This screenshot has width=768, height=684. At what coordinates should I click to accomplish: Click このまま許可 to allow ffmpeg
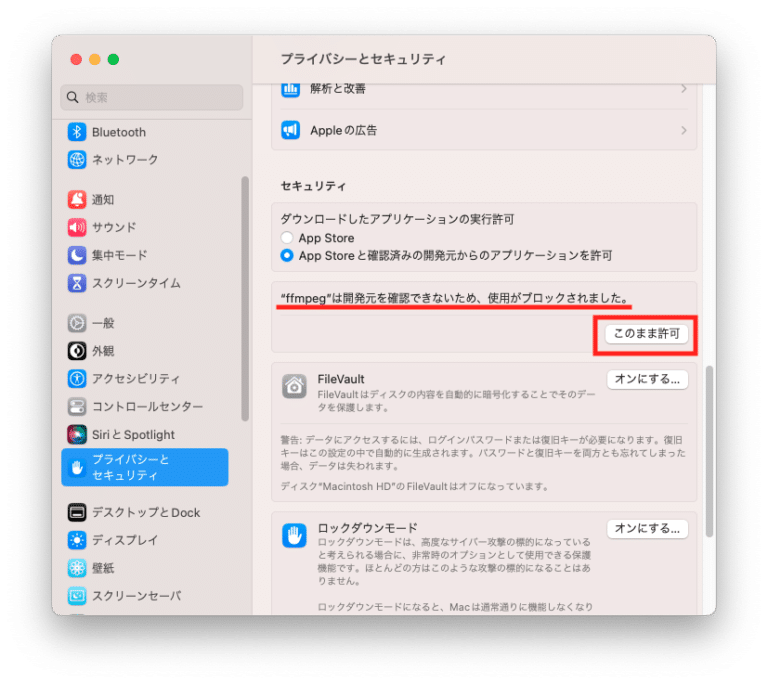[646, 334]
